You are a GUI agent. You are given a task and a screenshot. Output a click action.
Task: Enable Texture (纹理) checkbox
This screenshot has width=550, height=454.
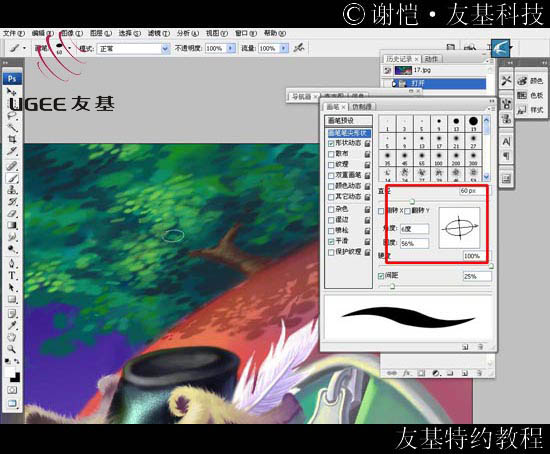[x=331, y=165]
